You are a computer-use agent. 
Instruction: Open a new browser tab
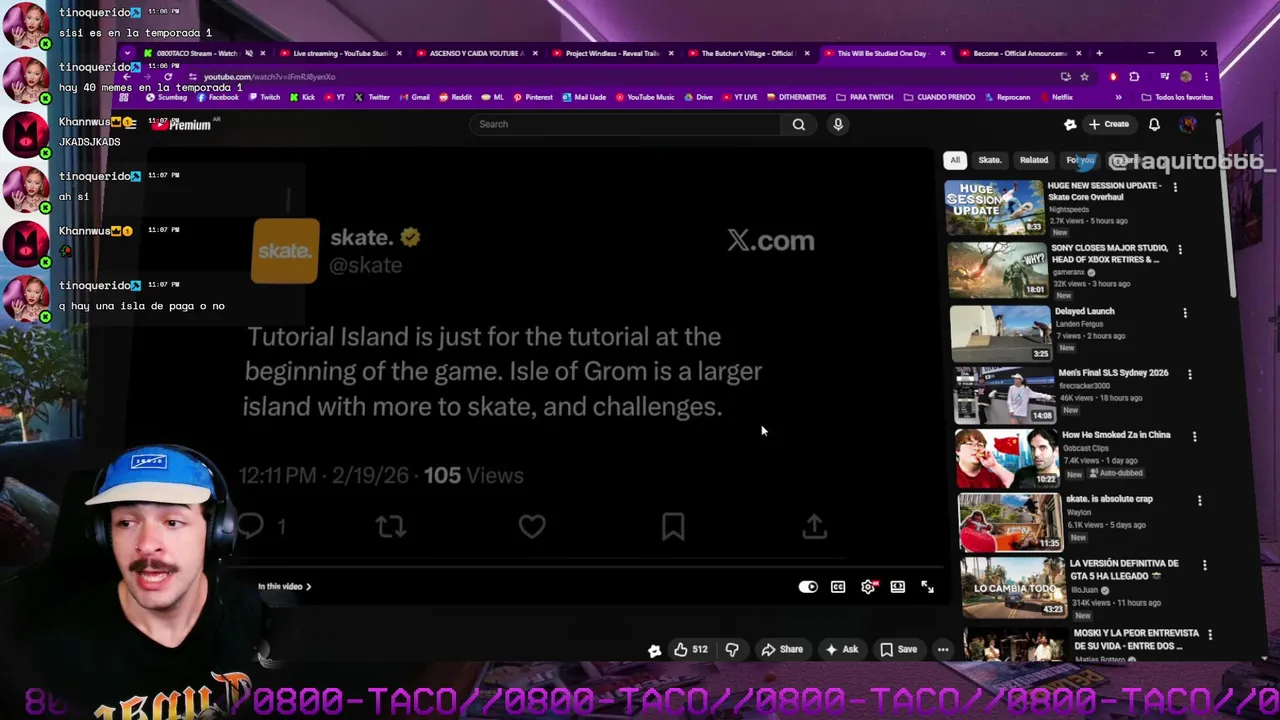point(1099,53)
